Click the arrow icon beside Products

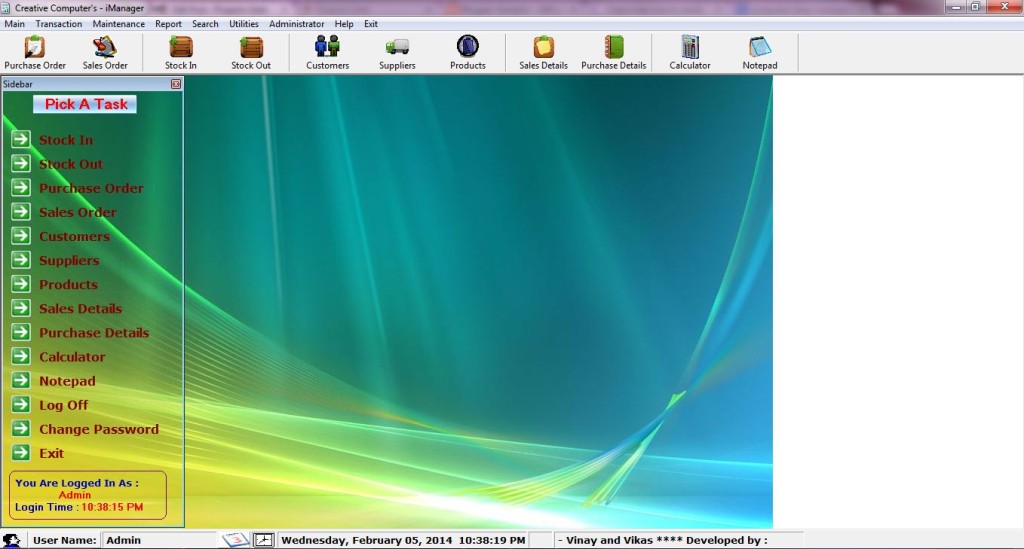coord(21,284)
